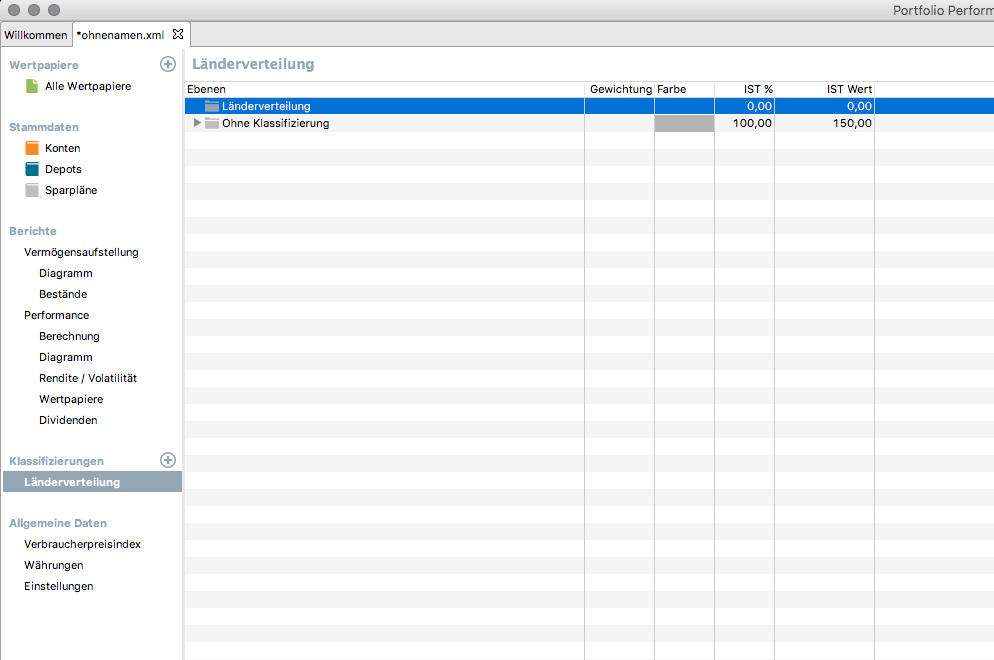The height and width of the screenshot is (660, 994).
Task: Click the 150,00 IST Wert value
Action: pyautogui.click(x=853, y=123)
